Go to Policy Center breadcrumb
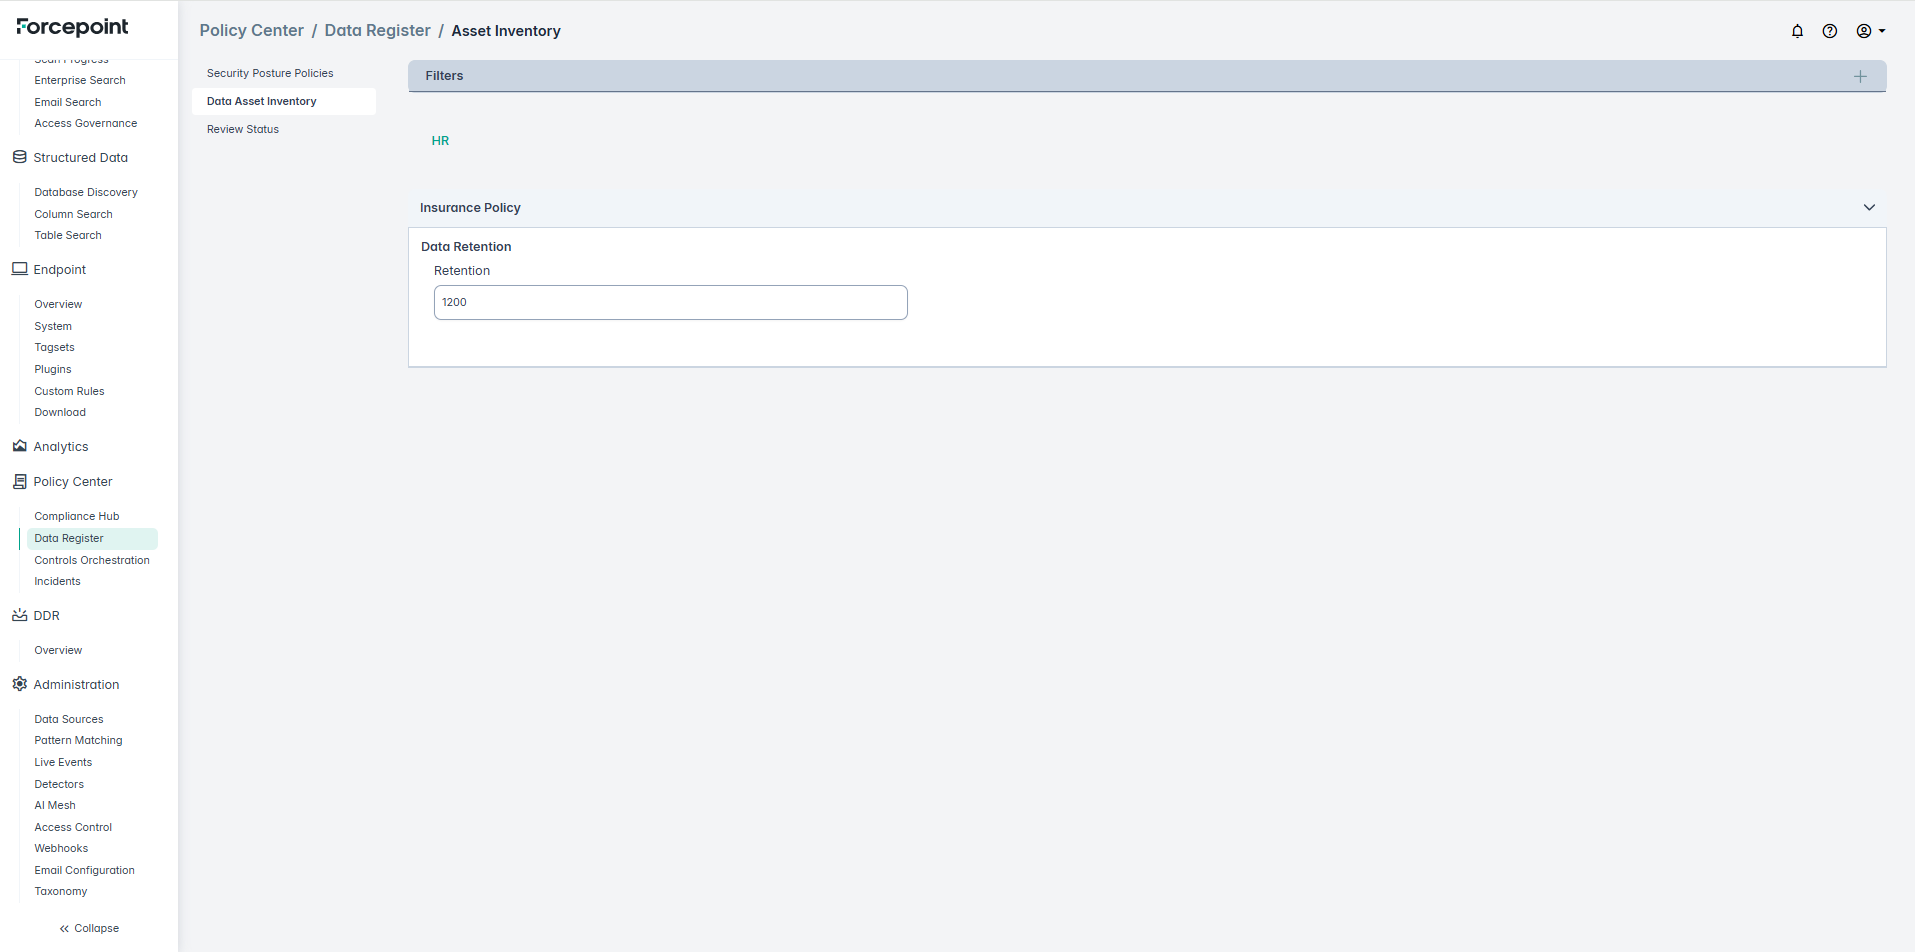The image size is (1915, 952). tap(251, 31)
